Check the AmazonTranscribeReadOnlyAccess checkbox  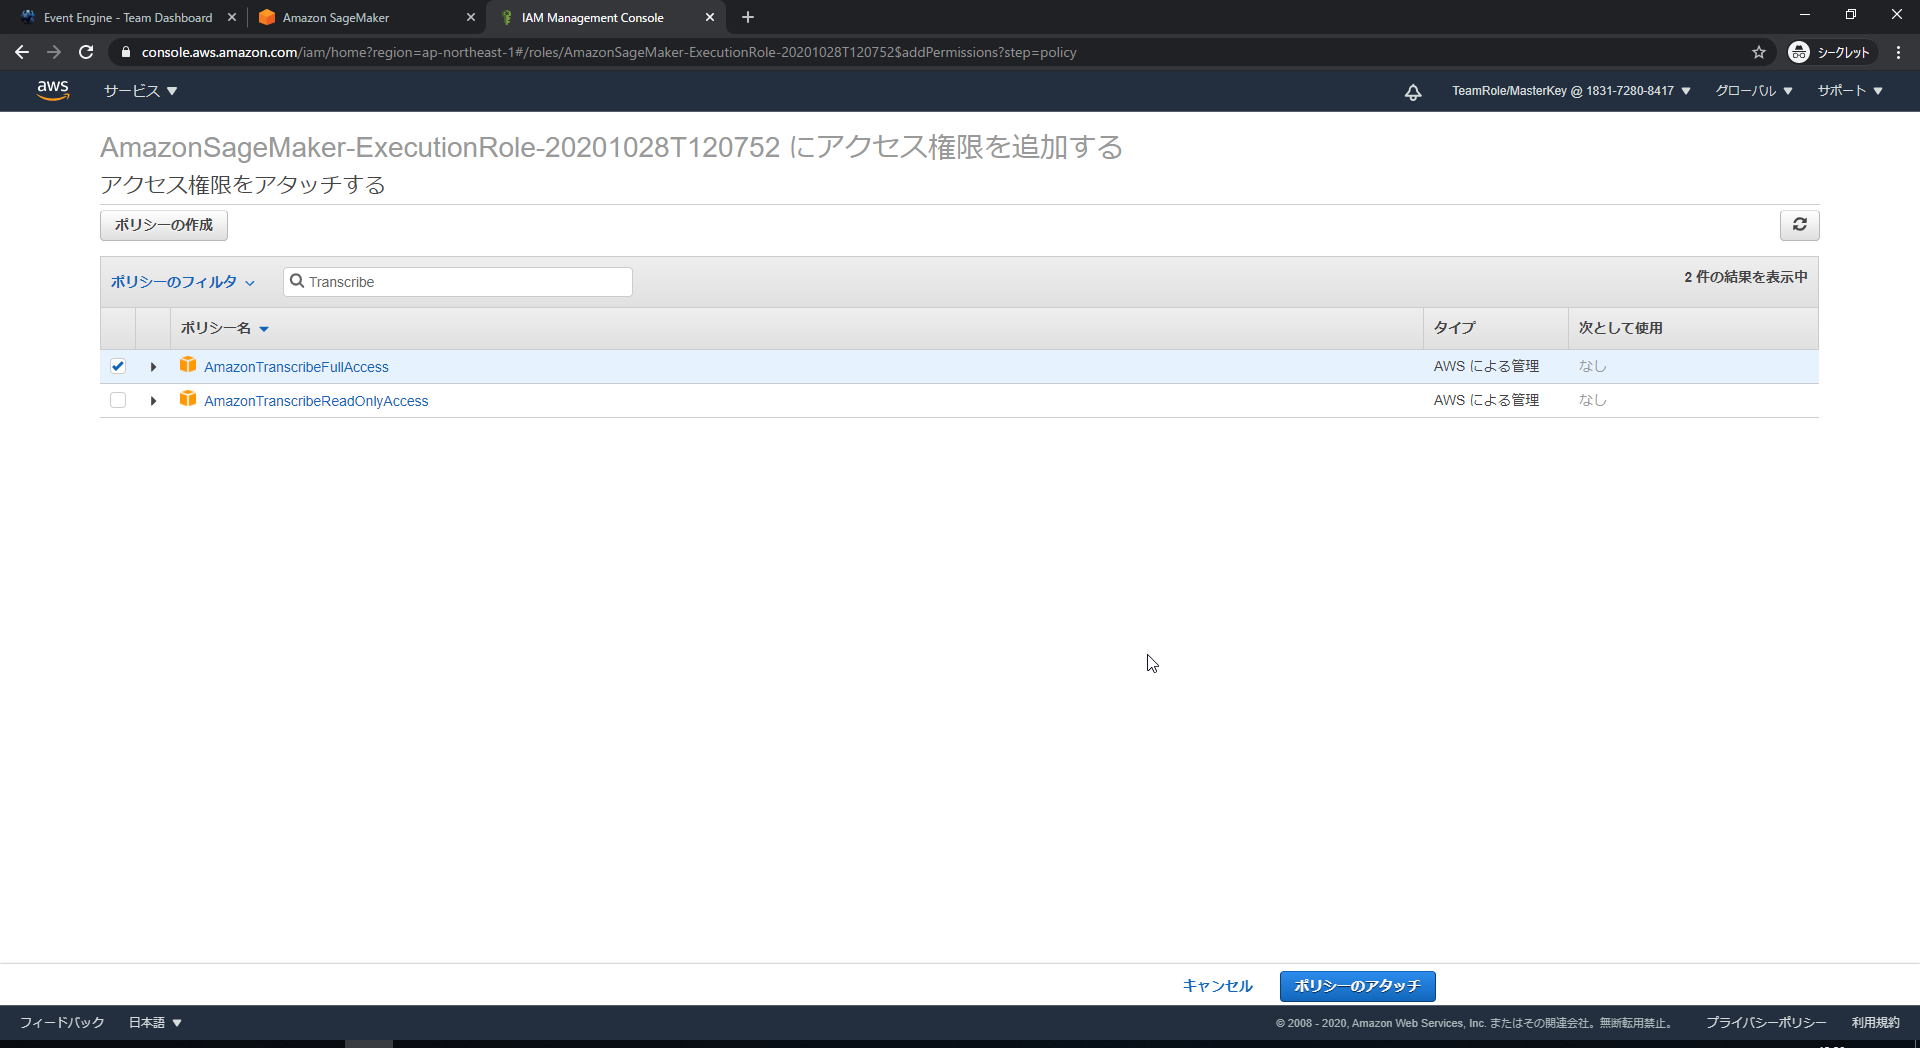pyautogui.click(x=118, y=400)
